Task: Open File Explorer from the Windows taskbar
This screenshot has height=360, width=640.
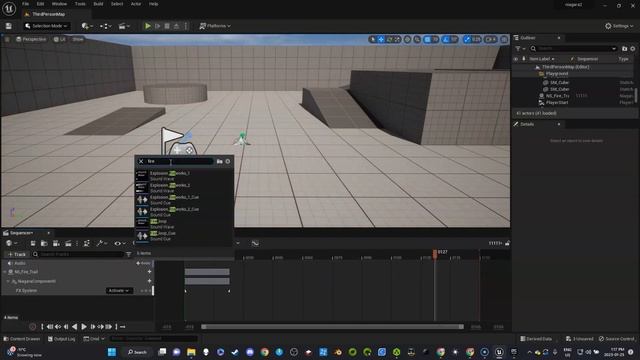Action: (191, 352)
